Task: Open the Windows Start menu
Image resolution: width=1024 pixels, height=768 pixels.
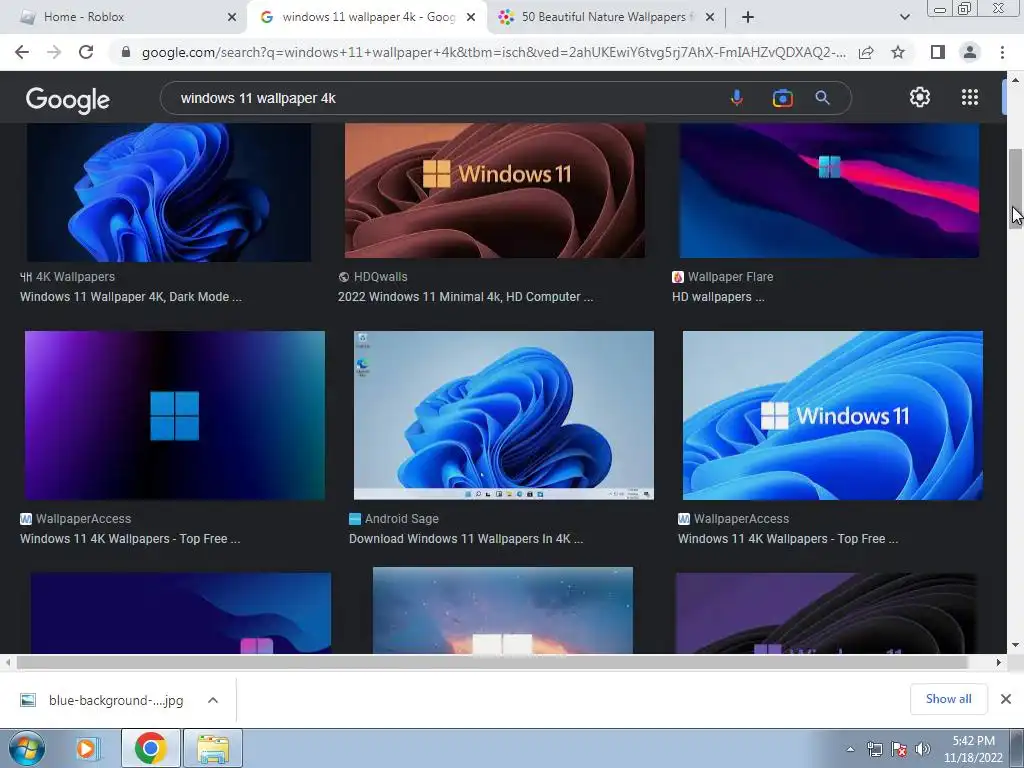Action: (27, 748)
